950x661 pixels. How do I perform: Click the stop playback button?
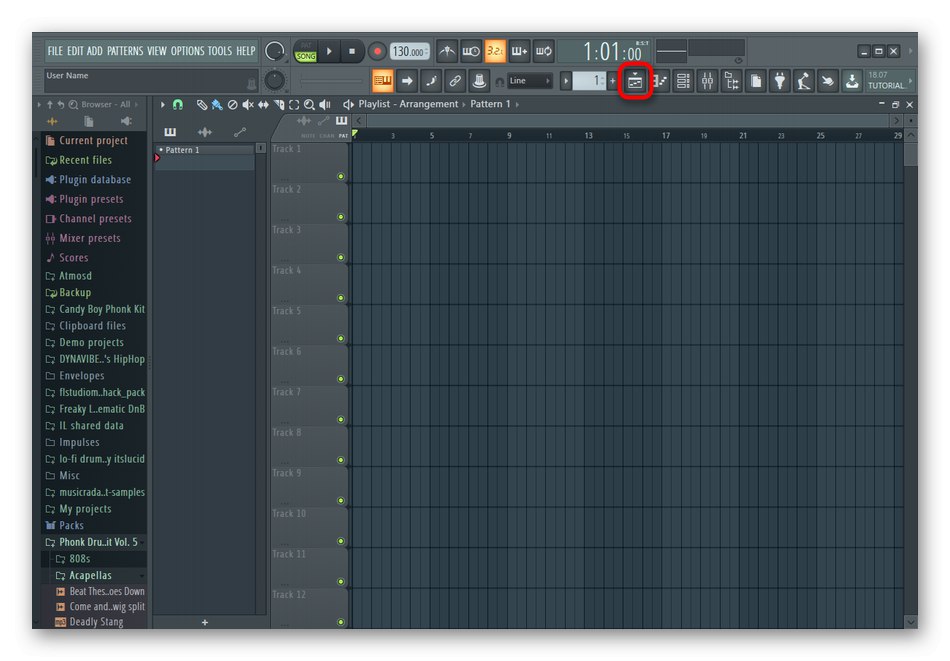[352, 51]
